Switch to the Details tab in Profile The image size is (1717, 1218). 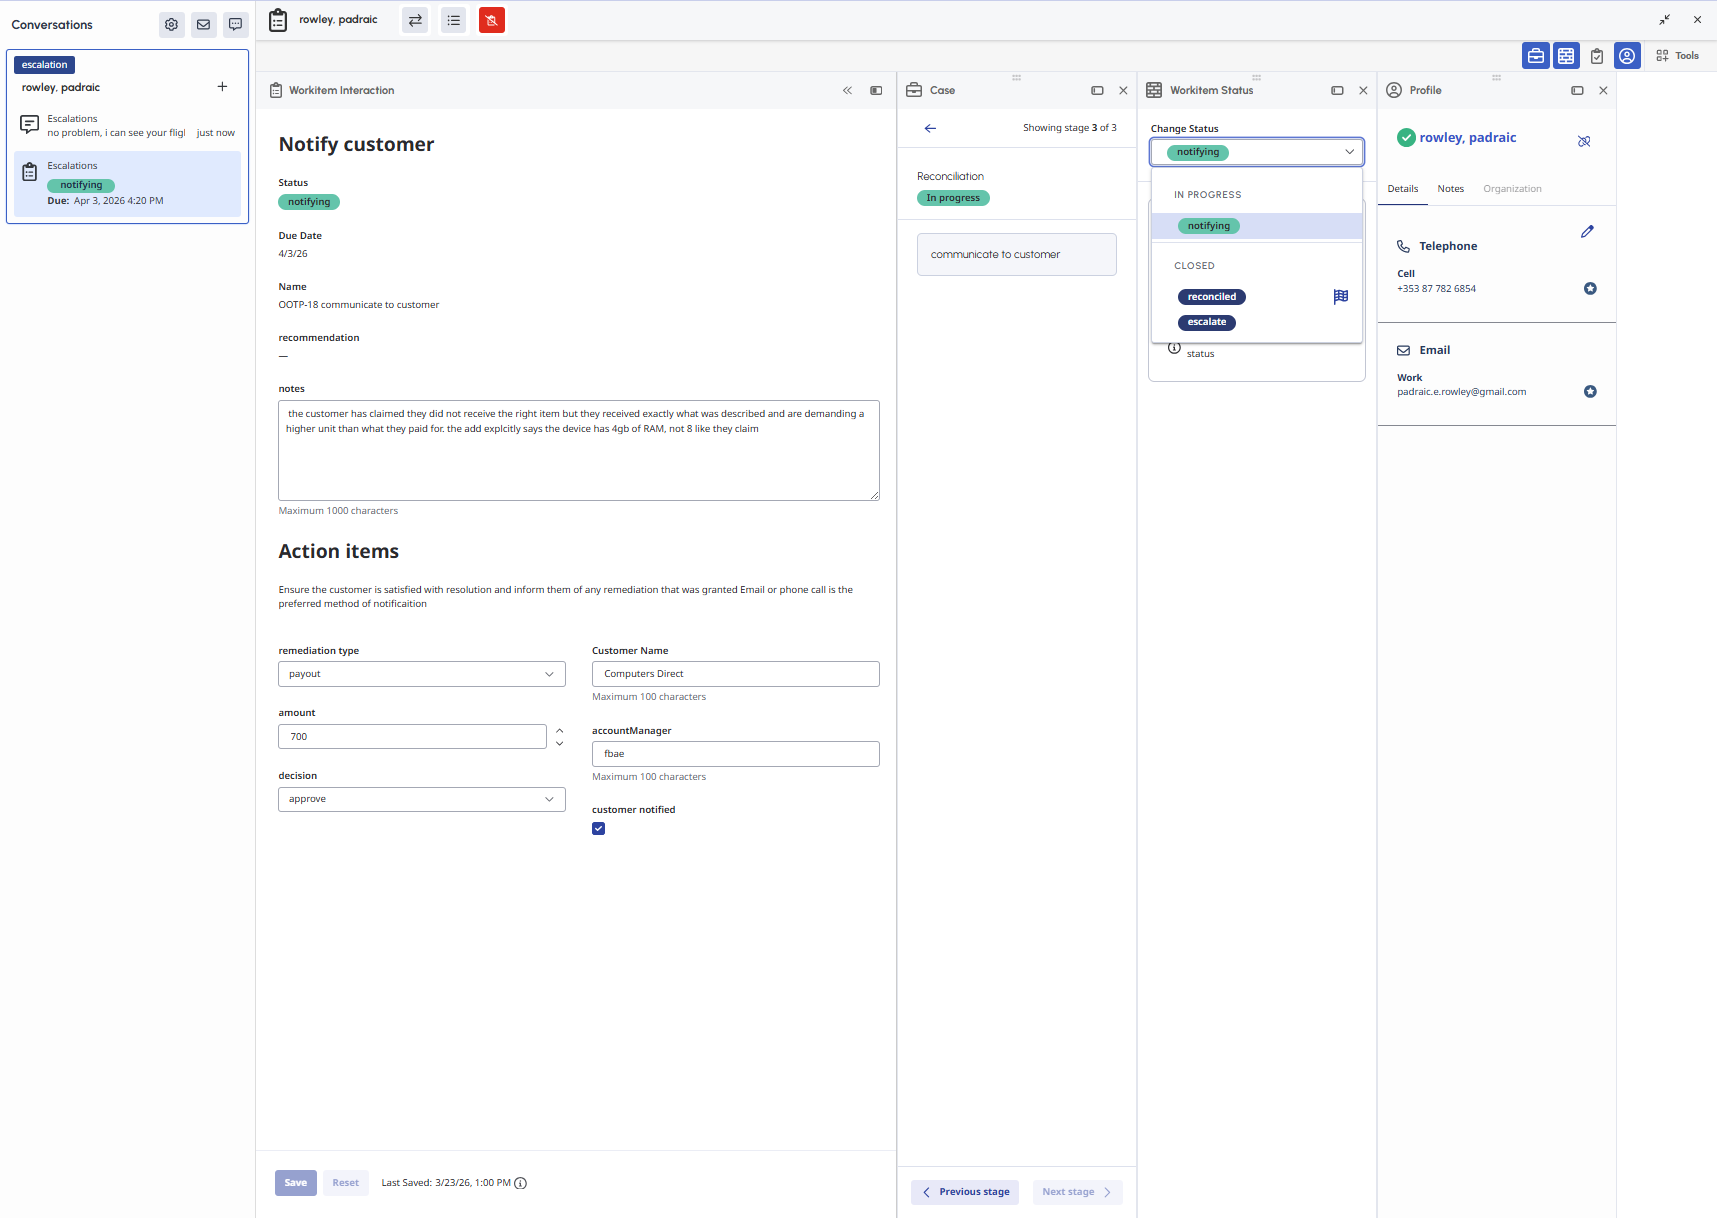click(x=1402, y=189)
